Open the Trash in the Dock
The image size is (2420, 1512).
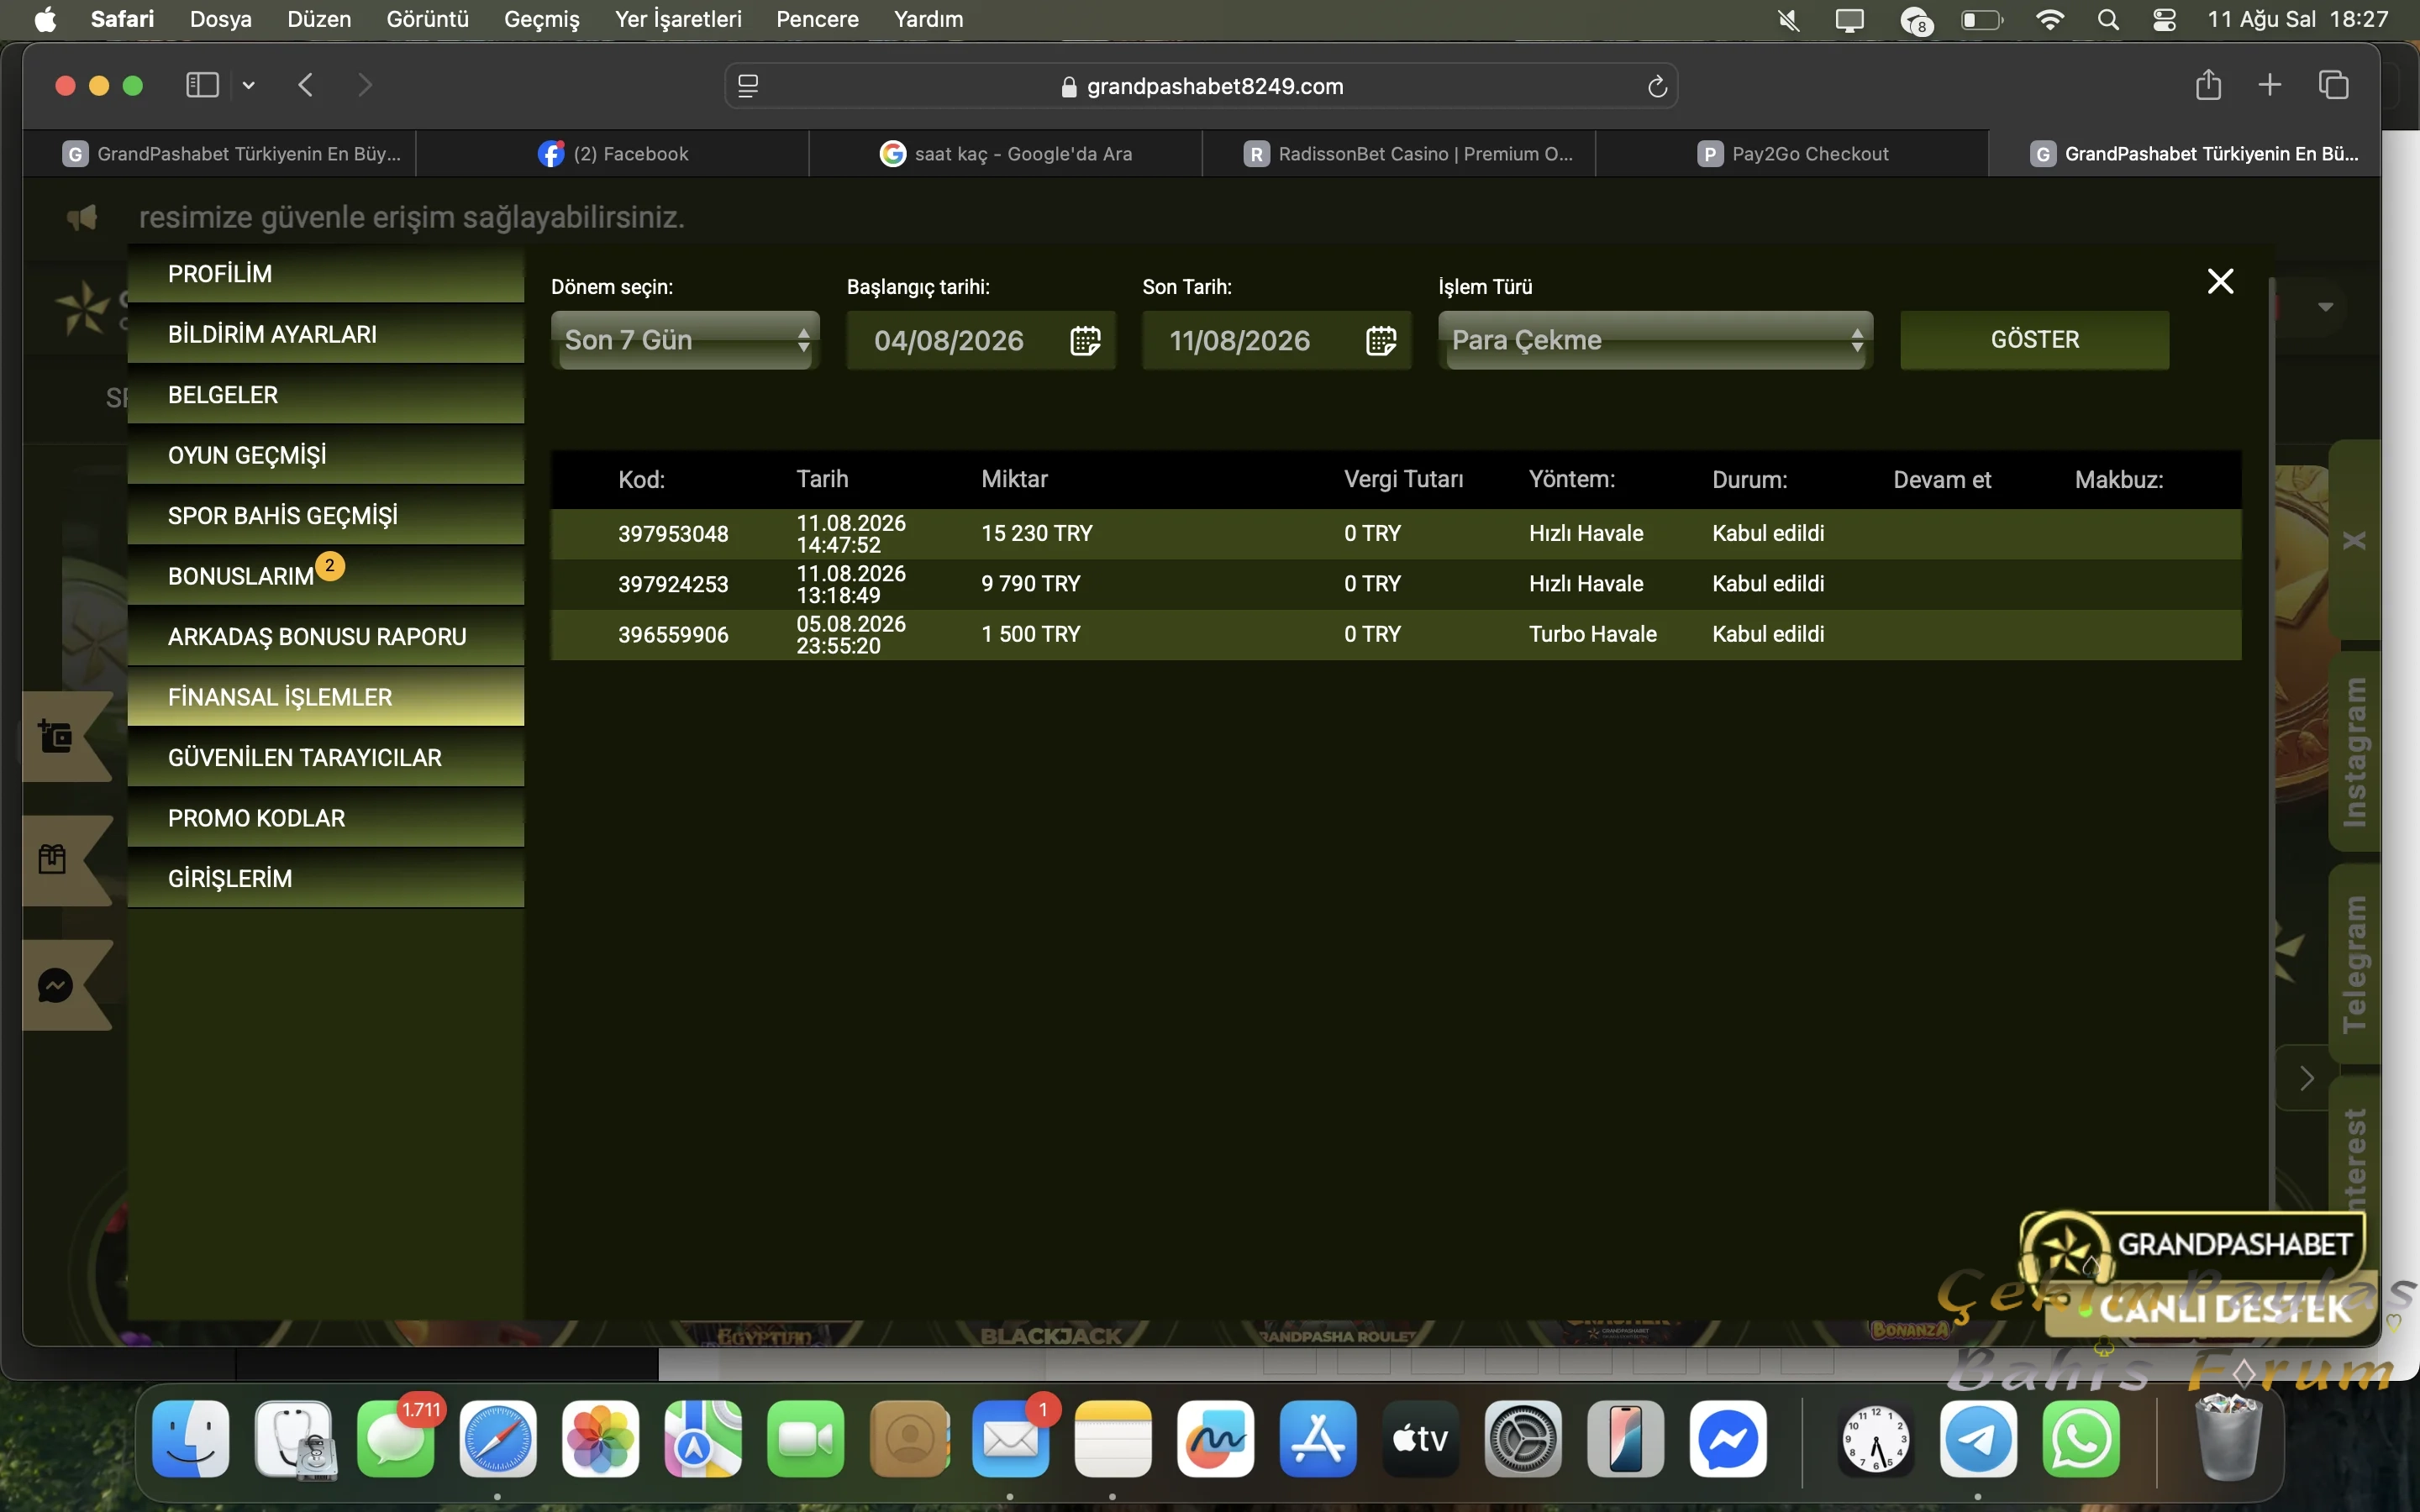click(2228, 1439)
